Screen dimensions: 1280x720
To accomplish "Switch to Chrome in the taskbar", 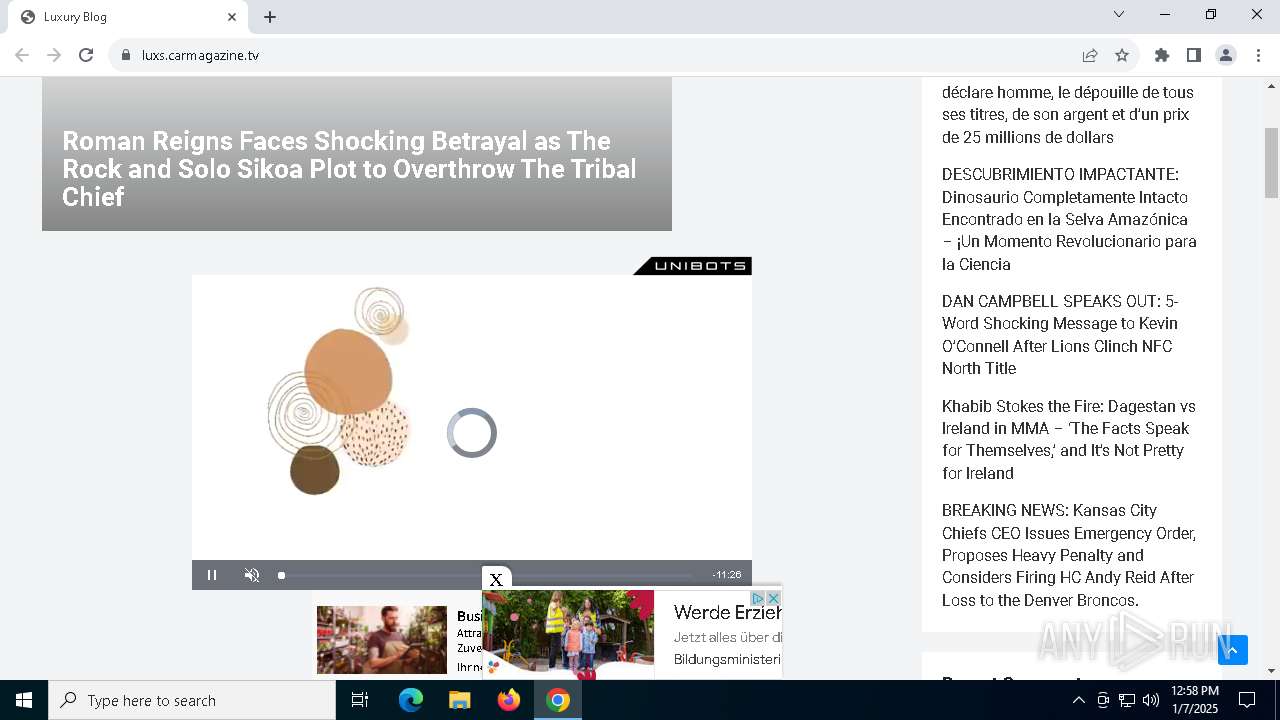I will click(x=558, y=700).
